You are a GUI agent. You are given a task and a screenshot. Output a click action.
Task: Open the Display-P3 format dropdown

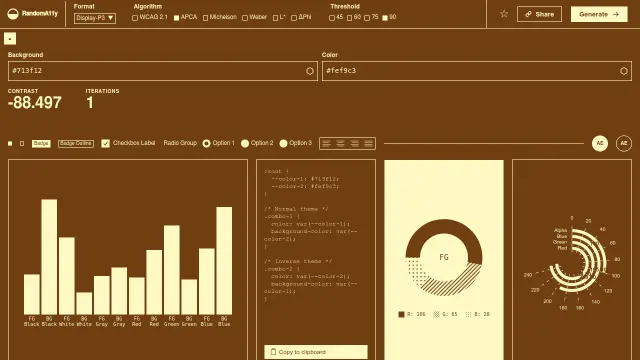(95, 18)
